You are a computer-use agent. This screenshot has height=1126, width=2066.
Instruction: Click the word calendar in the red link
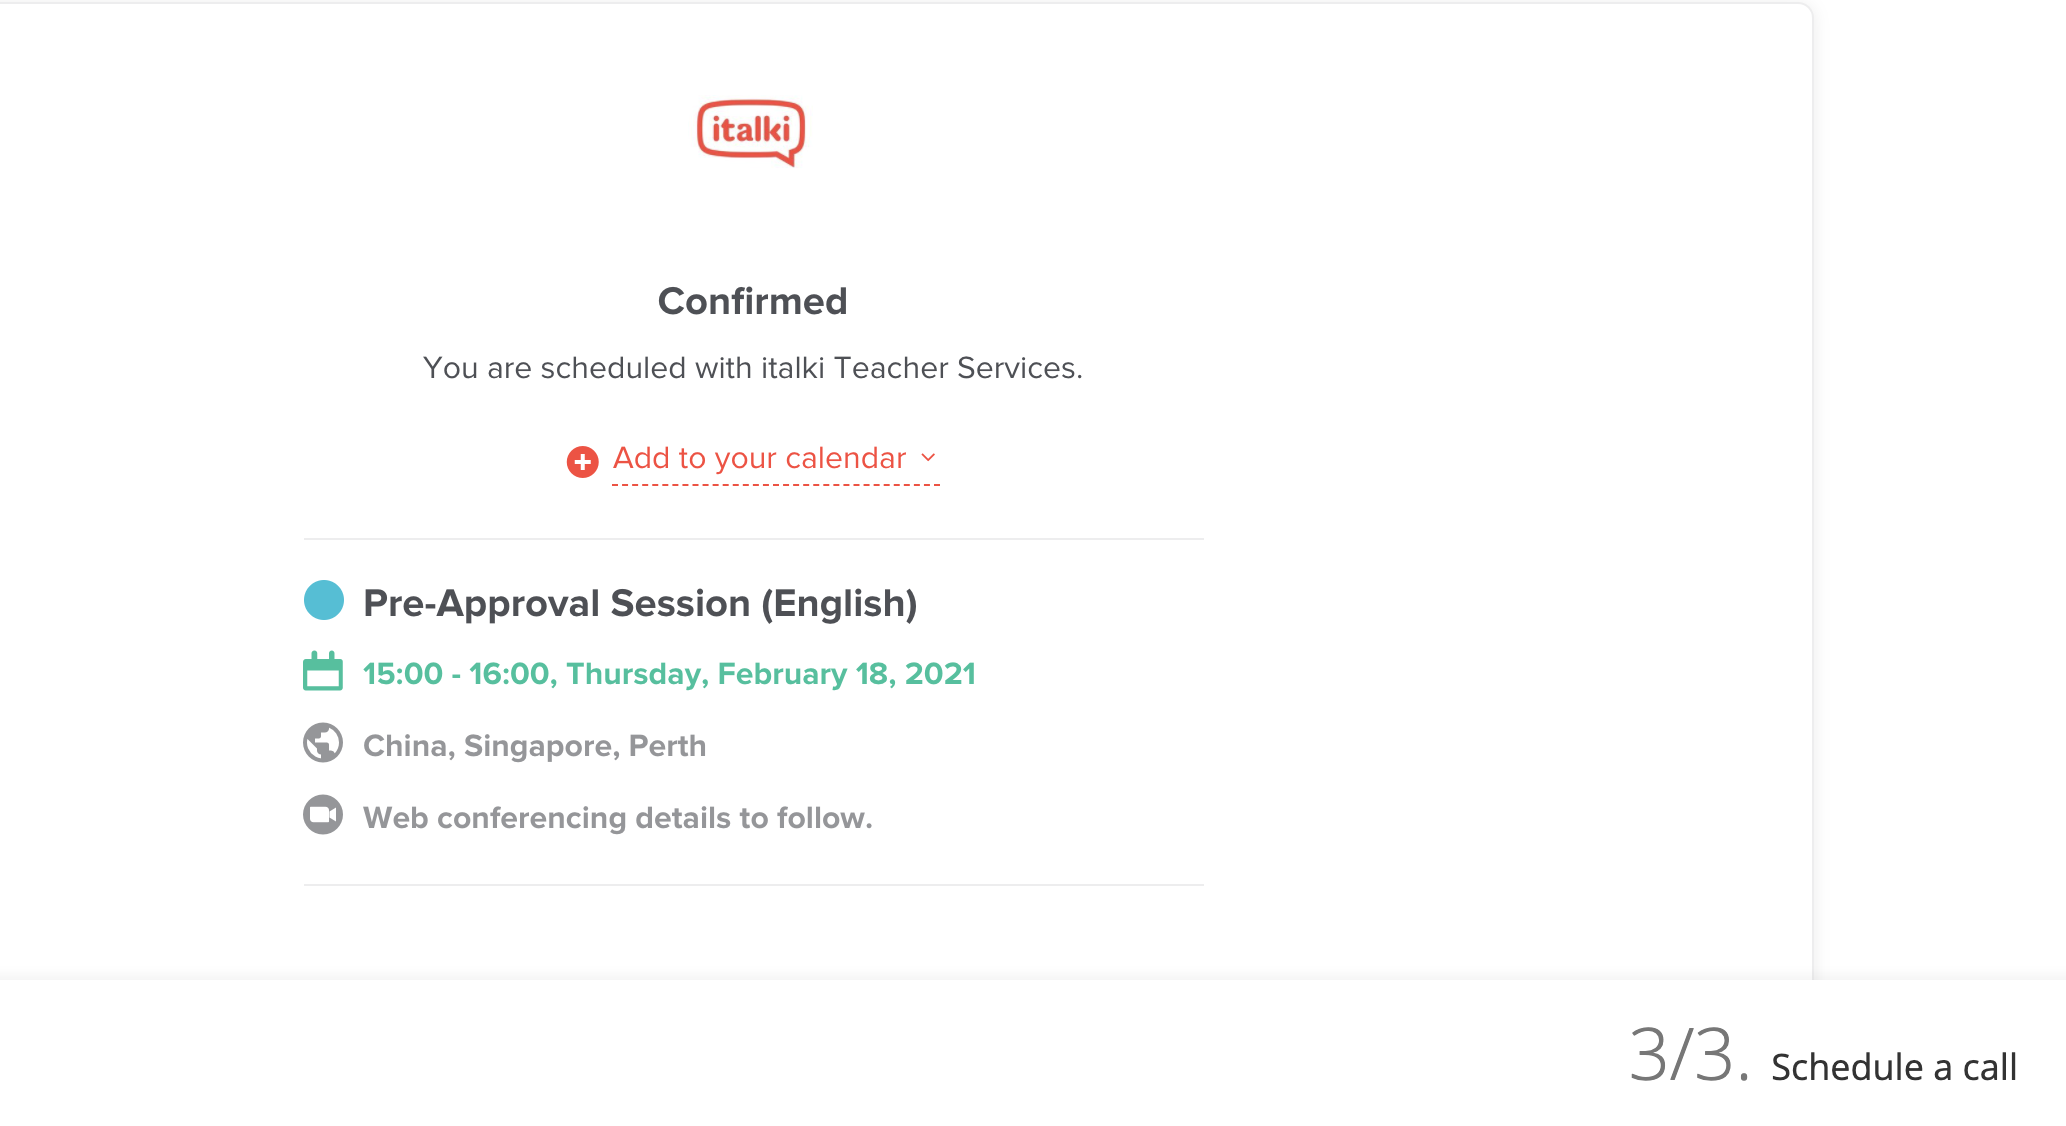846,458
